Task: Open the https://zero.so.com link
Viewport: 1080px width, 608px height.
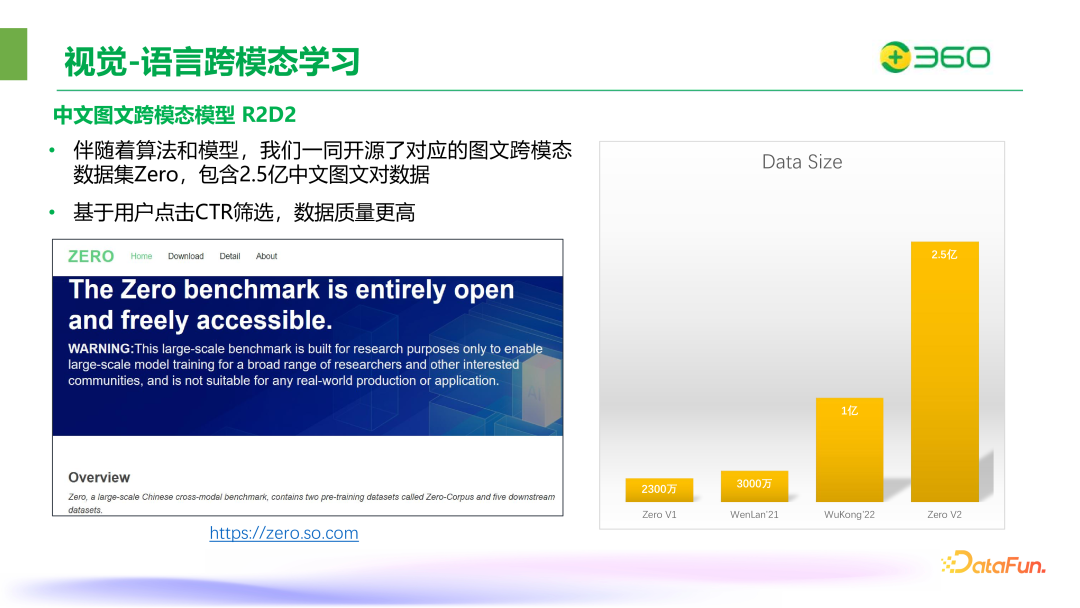Action: (x=283, y=533)
